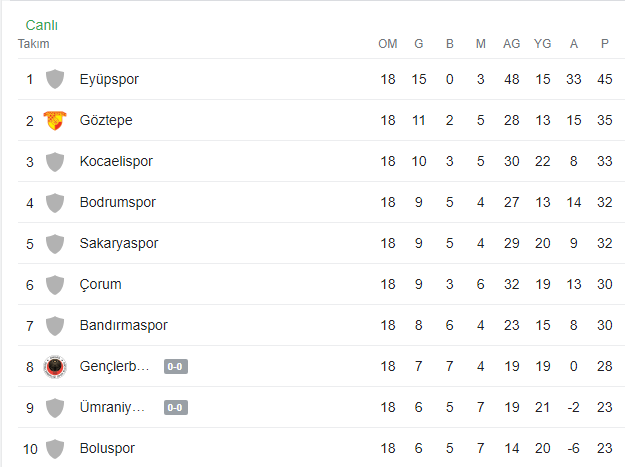Open the 0-0 live score badge for Ümraniyespor
625x467 pixels.
click(176, 408)
